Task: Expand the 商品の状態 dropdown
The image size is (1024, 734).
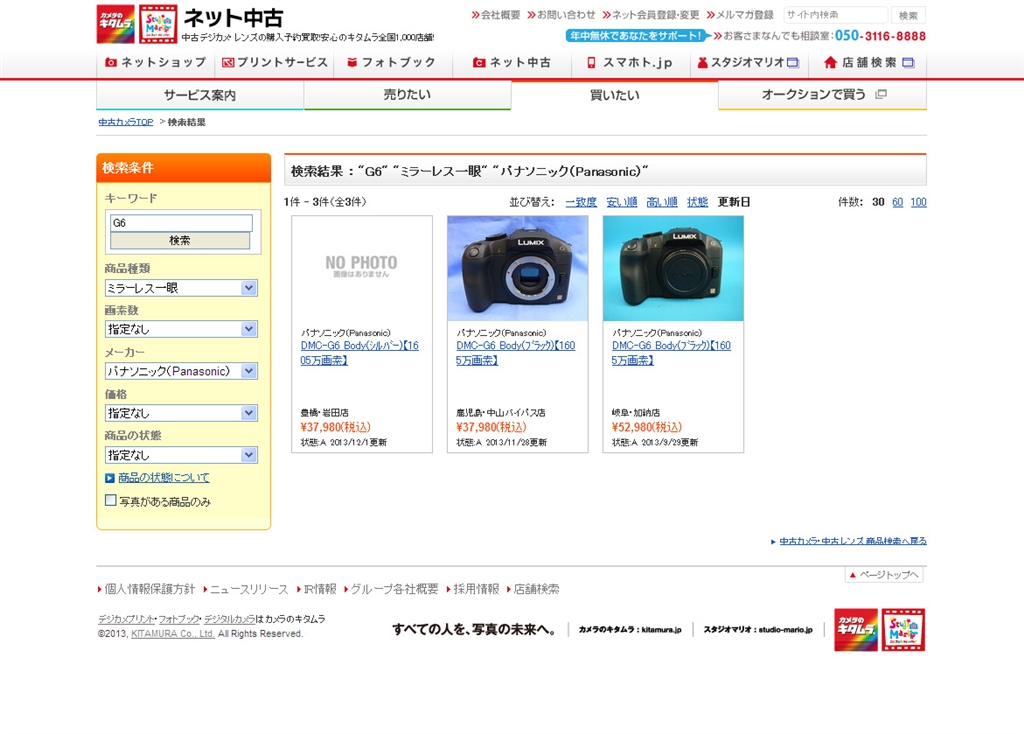Action: [x=181, y=455]
